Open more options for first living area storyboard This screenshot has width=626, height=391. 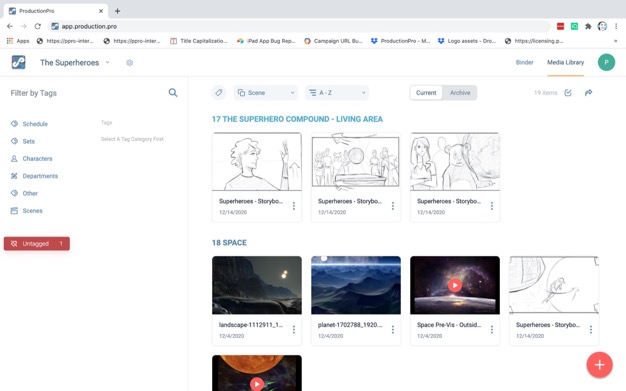(294, 206)
